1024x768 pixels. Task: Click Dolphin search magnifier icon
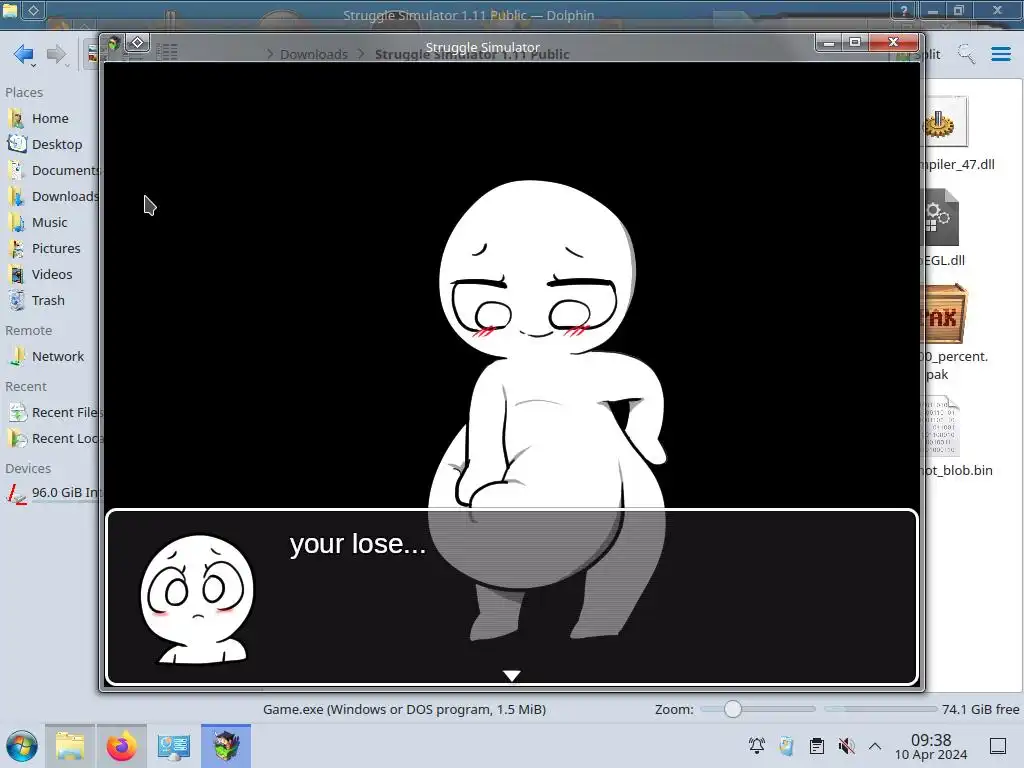[966, 54]
